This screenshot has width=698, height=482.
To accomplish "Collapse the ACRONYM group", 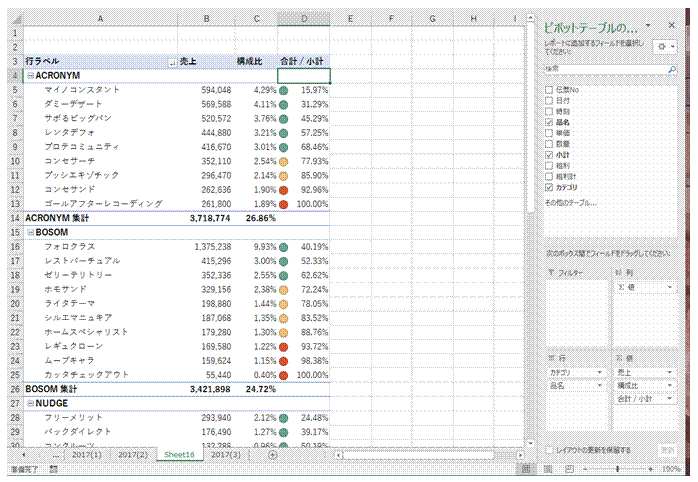I will pyautogui.click(x=30, y=76).
